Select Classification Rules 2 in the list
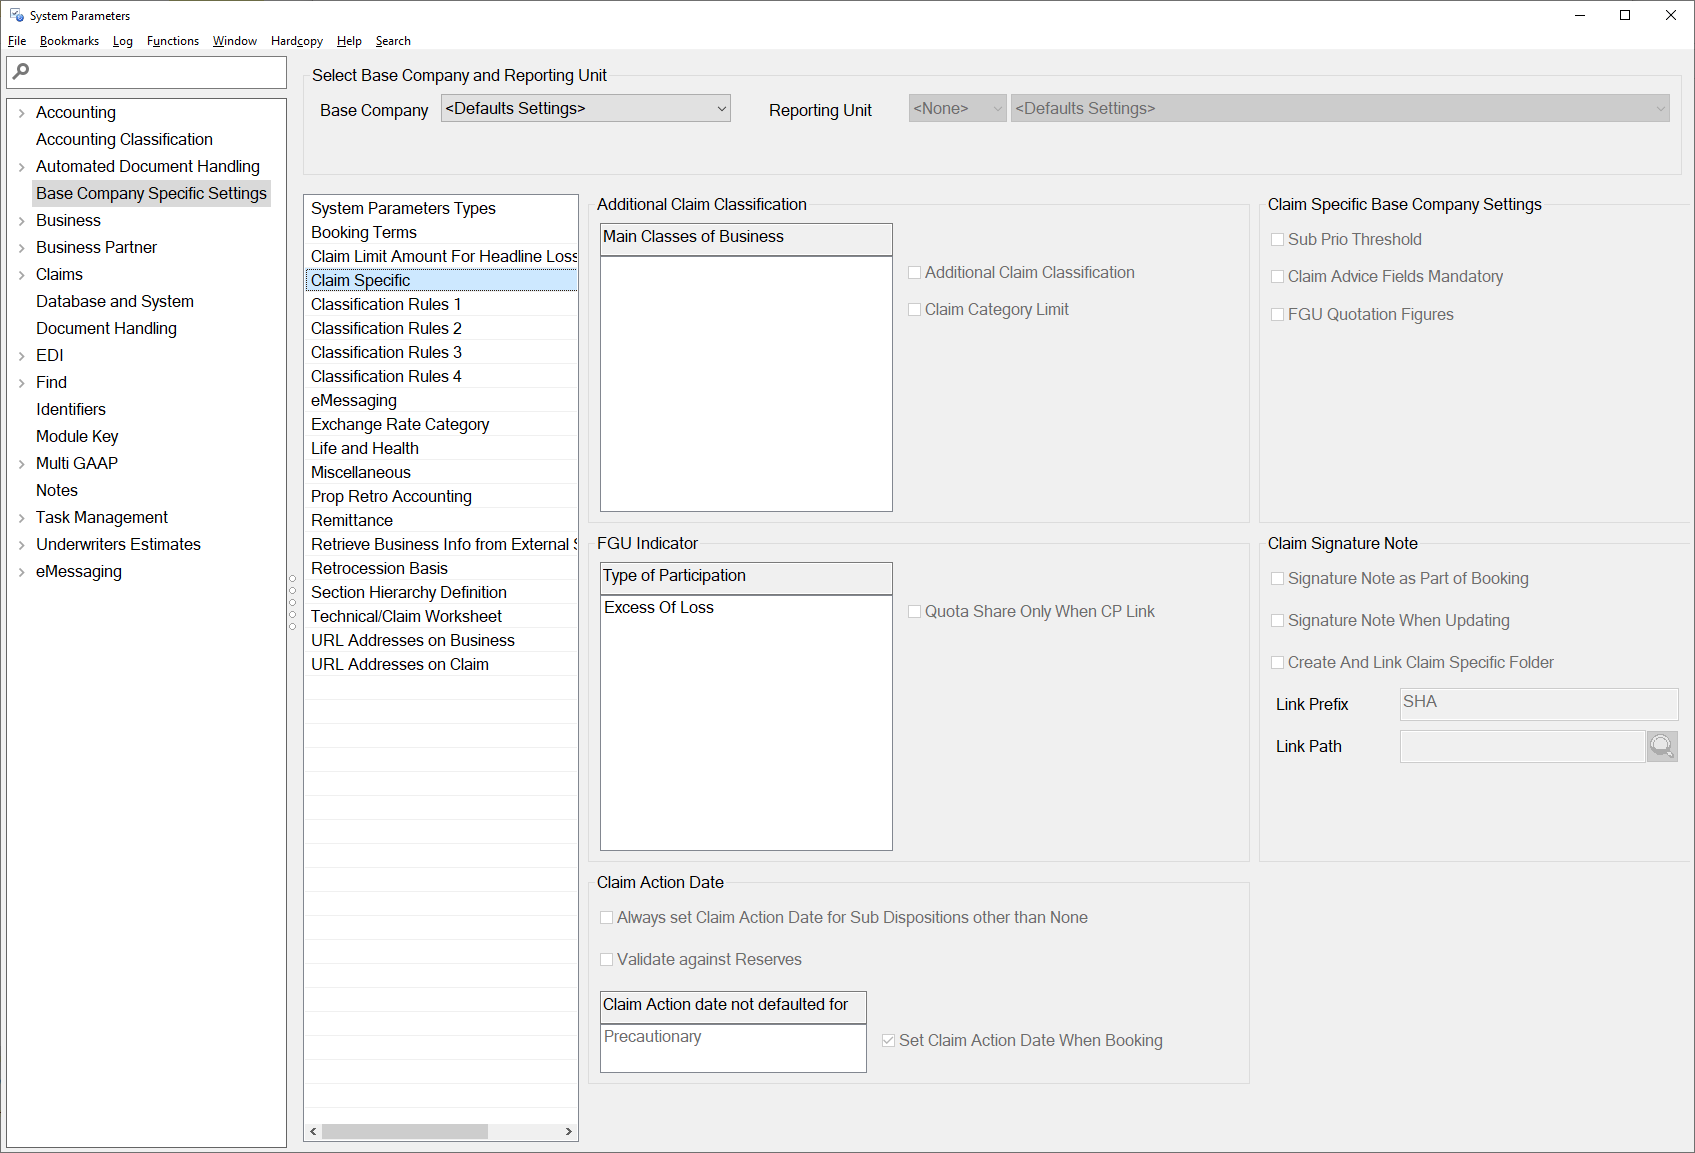This screenshot has height=1153, width=1695. (x=386, y=329)
